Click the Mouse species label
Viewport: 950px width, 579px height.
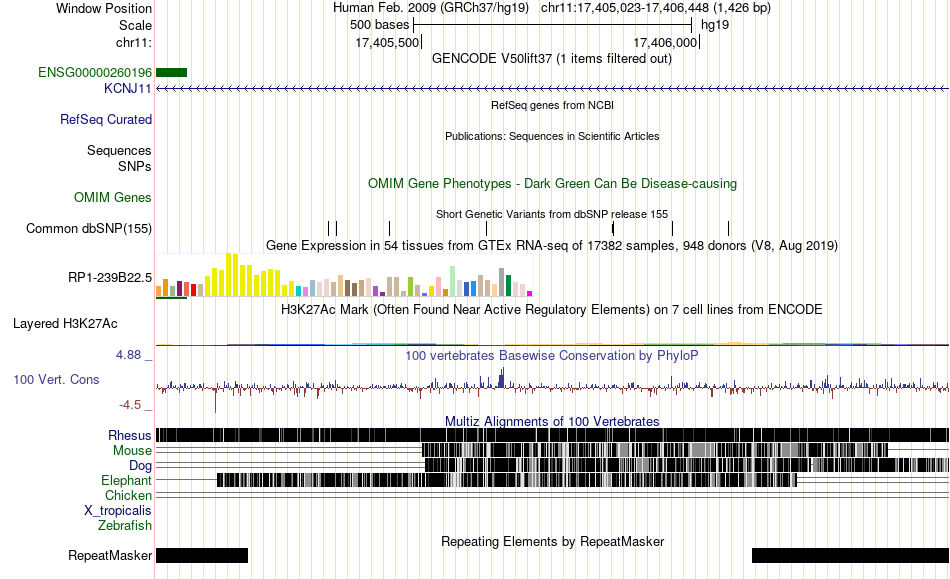pos(132,451)
